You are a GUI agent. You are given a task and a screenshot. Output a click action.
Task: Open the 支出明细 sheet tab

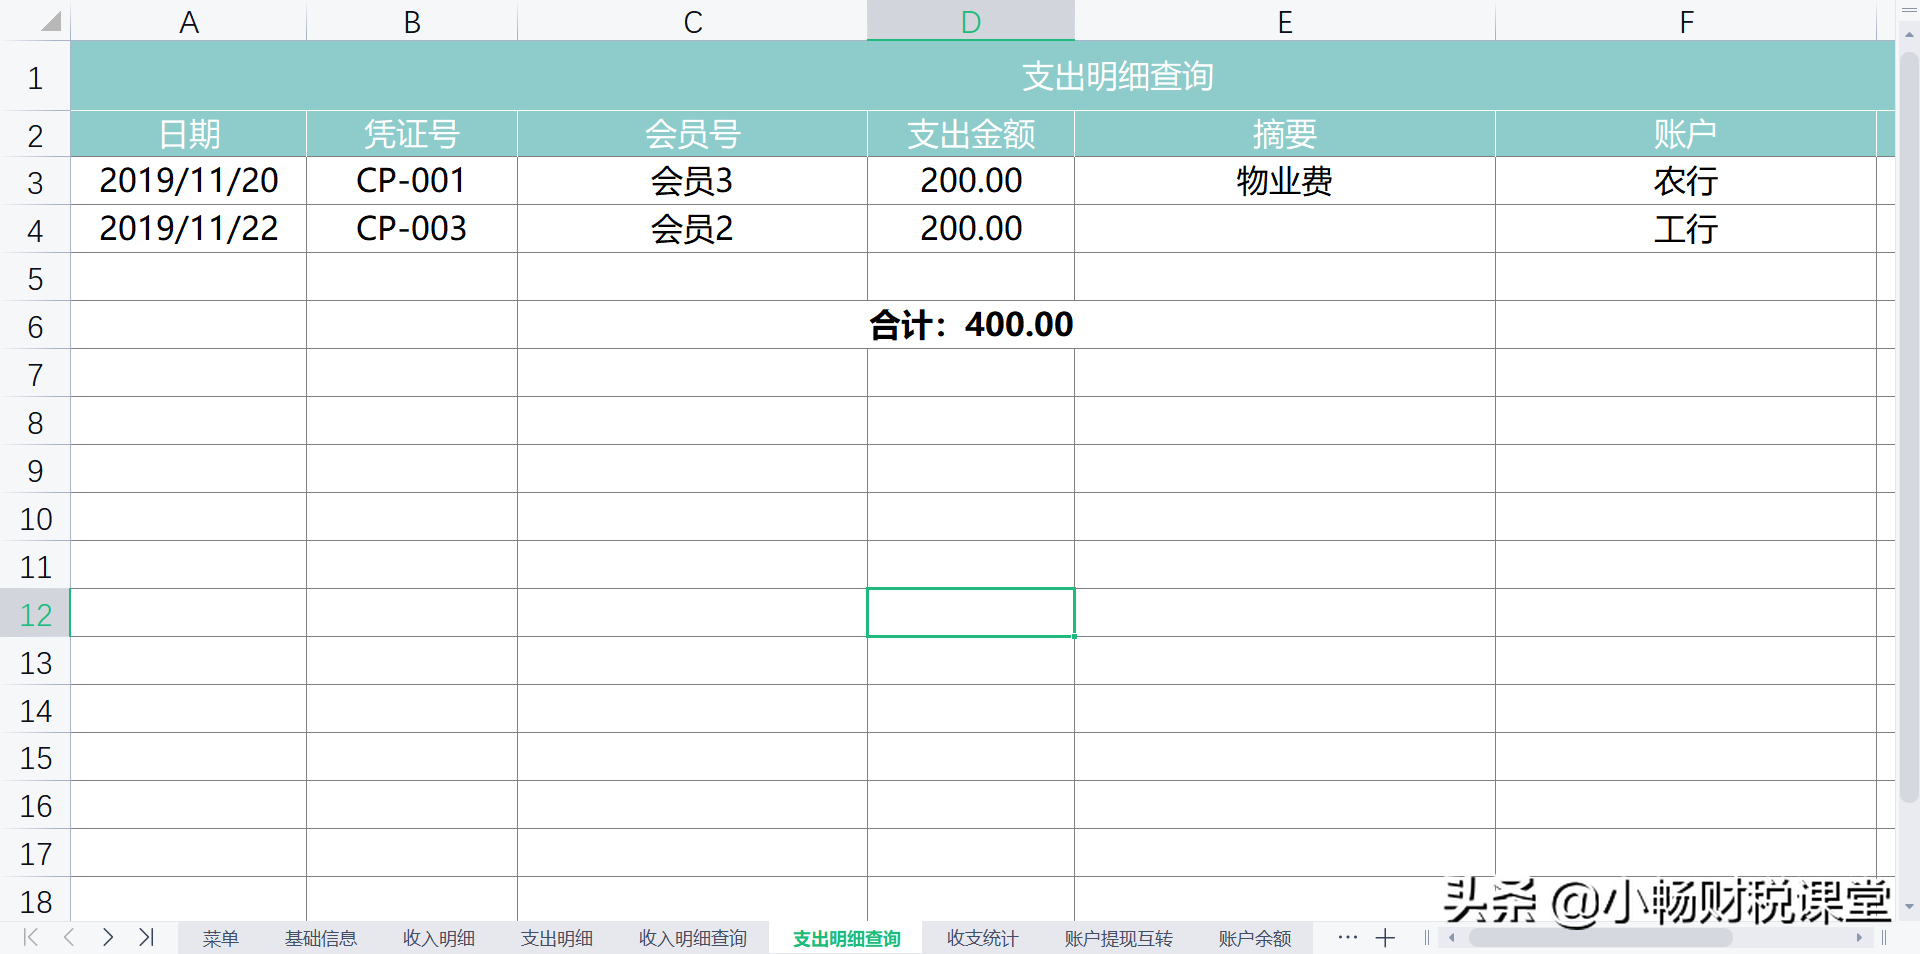tap(556, 938)
